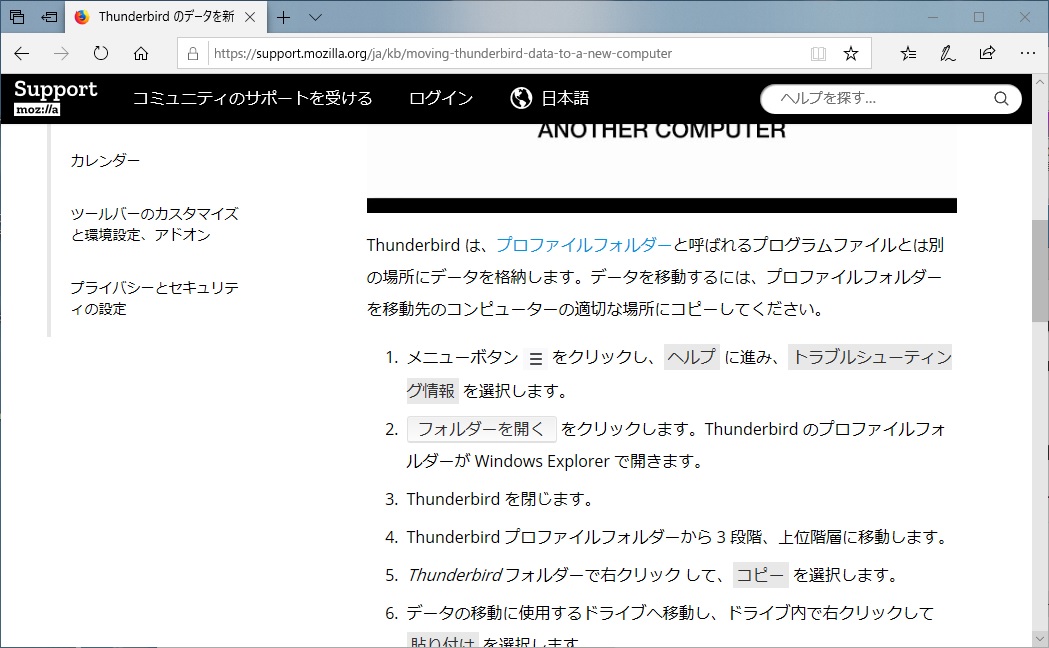The image size is (1049, 648).
Task: Click the site lock security icon
Action: (193, 53)
